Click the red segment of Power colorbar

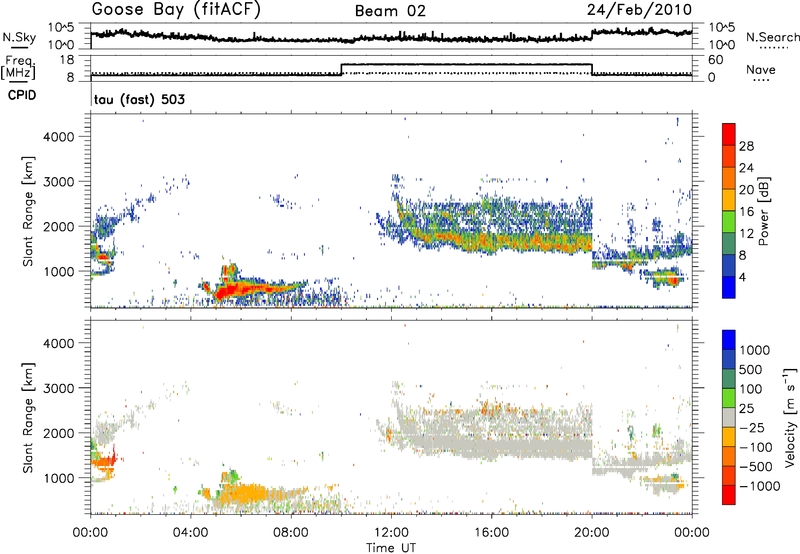coord(729,134)
